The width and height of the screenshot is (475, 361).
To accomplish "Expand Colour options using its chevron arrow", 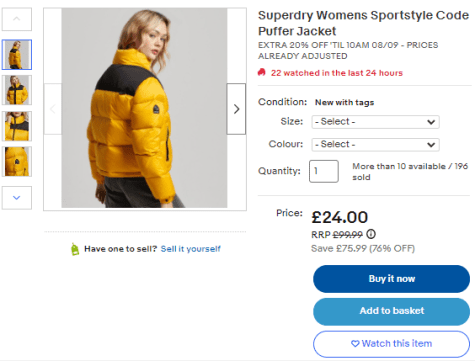I will 431,145.
